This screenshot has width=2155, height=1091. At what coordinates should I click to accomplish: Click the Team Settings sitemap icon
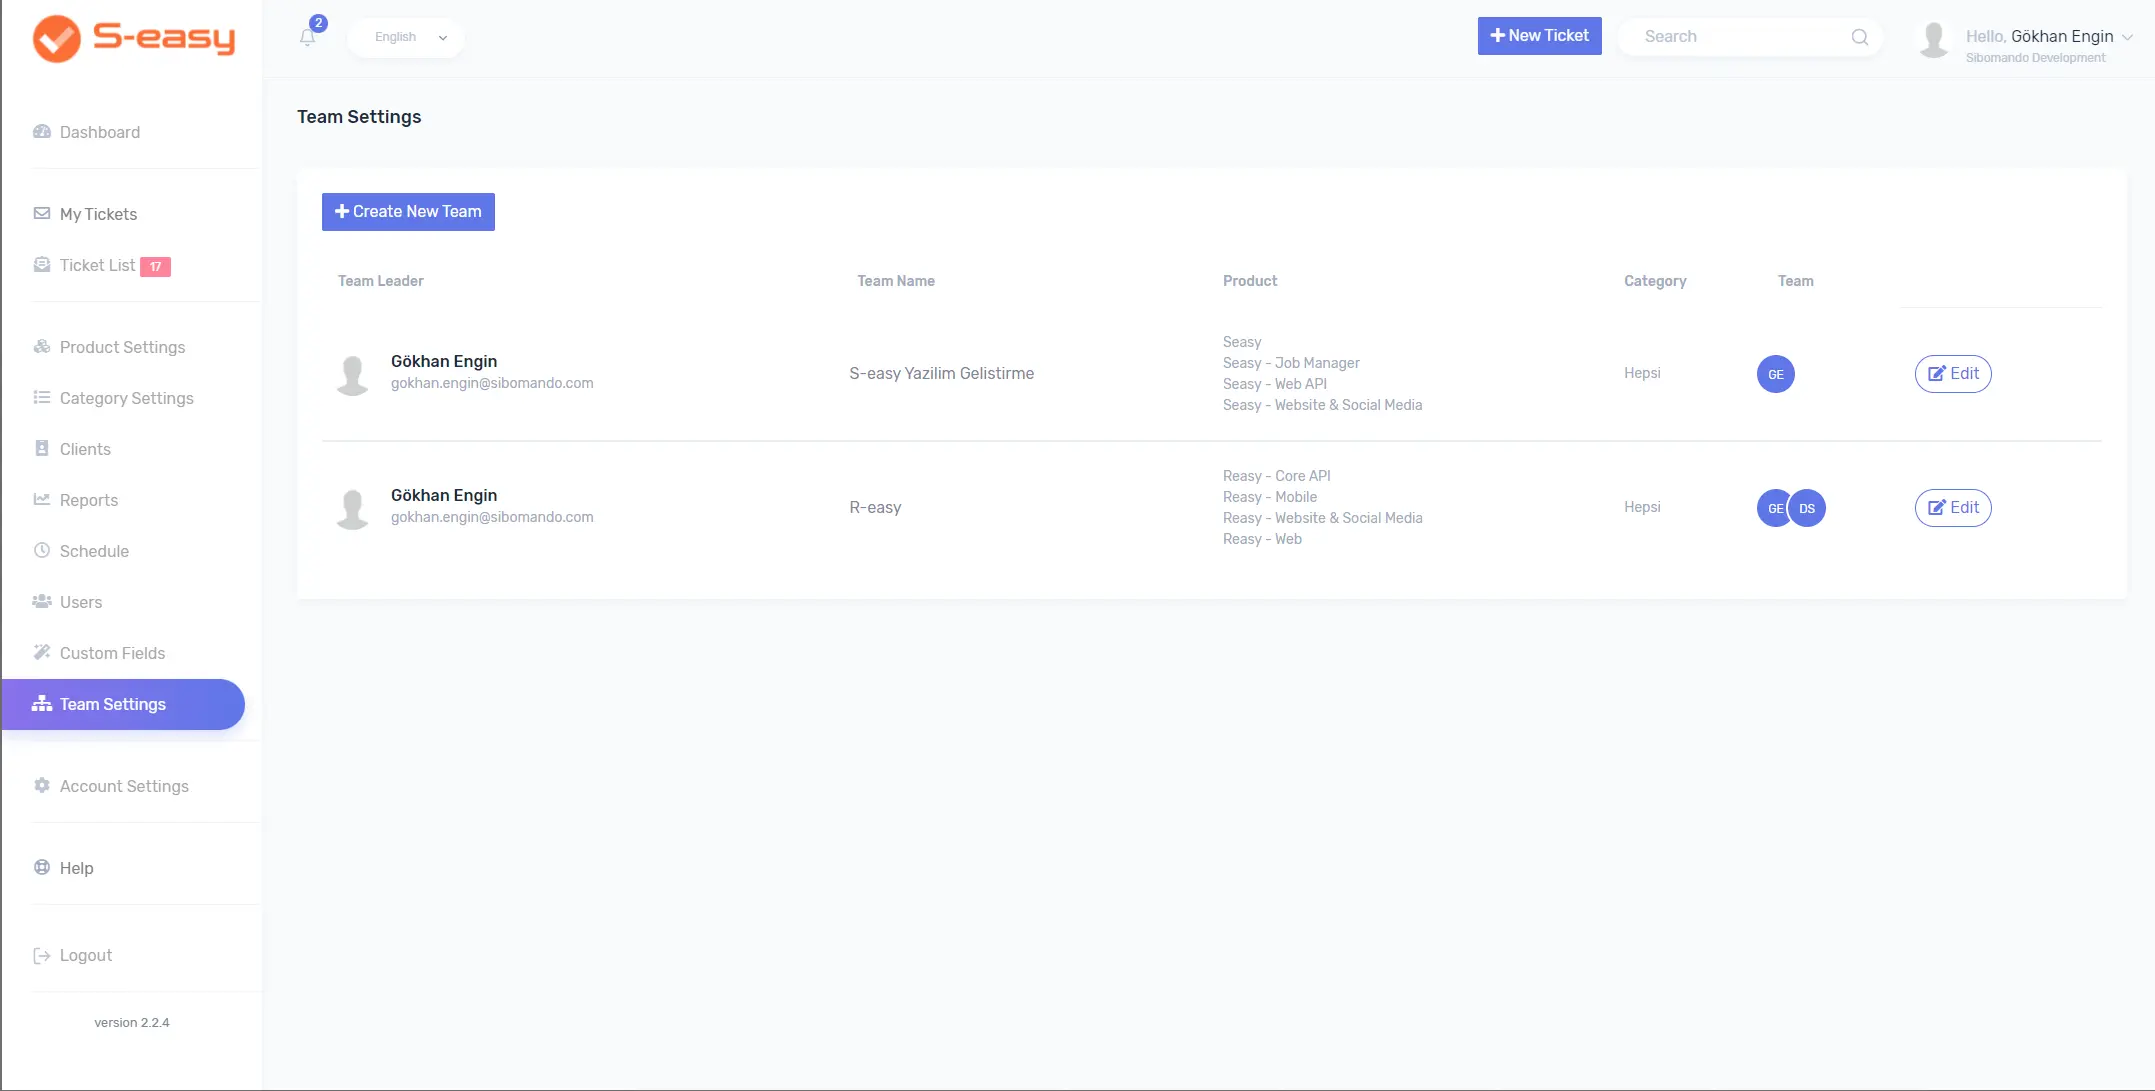coord(42,704)
